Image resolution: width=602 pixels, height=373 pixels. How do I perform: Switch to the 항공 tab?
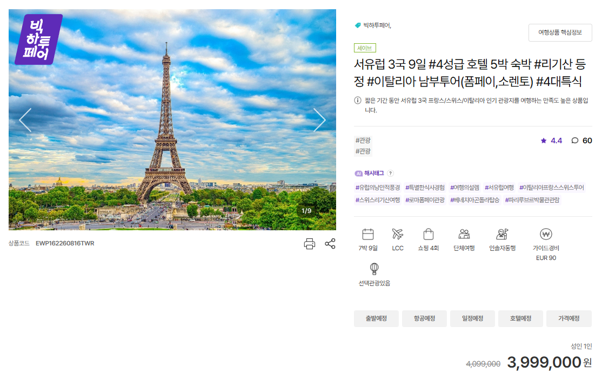424,319
